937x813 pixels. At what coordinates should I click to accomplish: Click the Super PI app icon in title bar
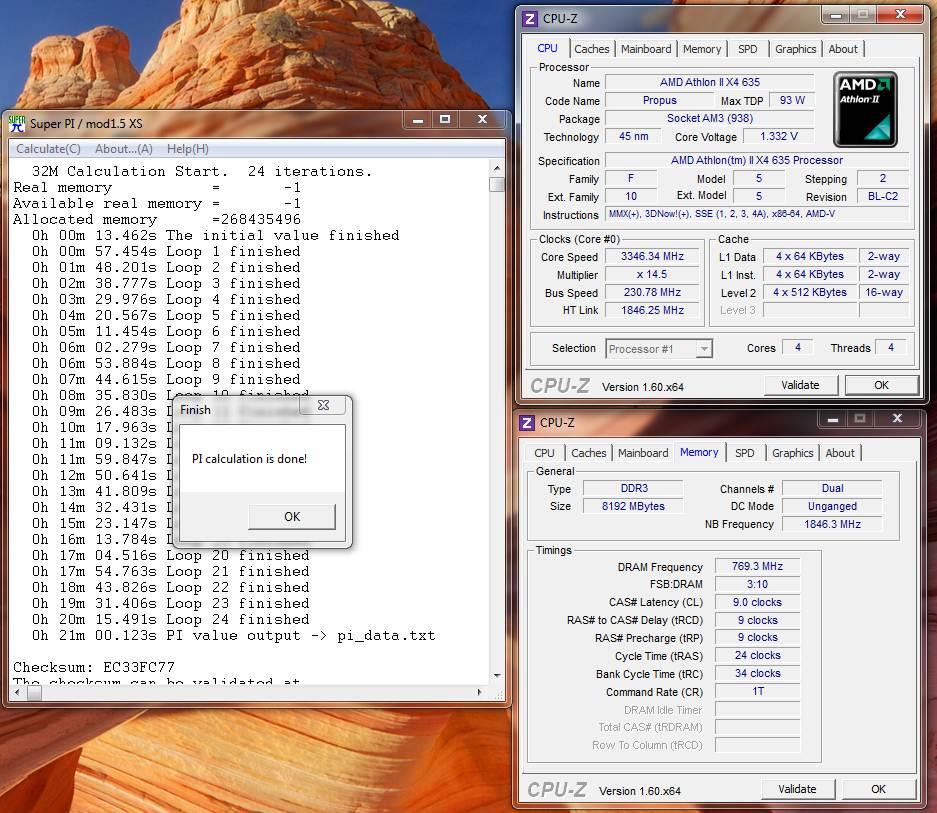pos(17,123)
